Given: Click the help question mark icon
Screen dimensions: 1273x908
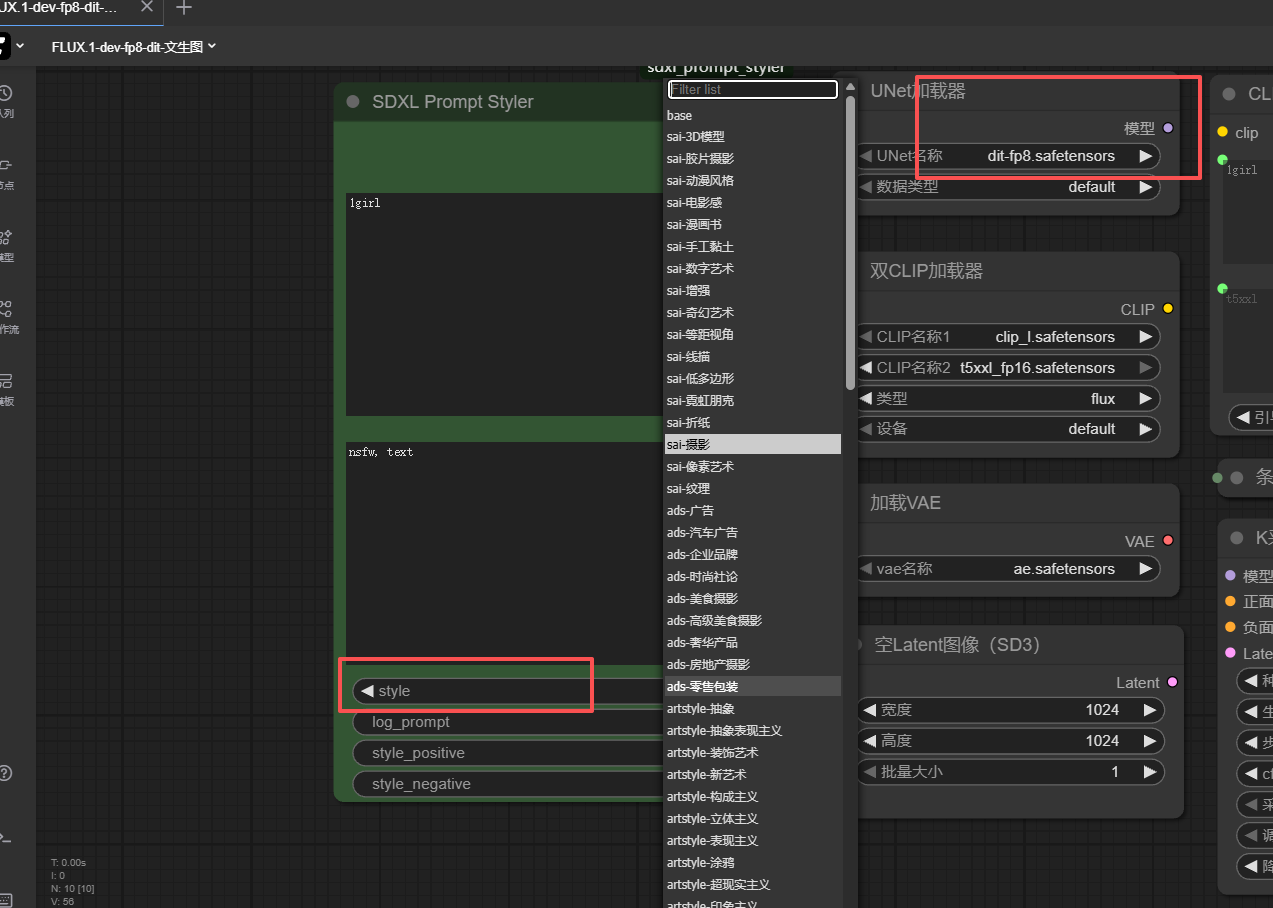Looking at the screenshot, I should (6, 773).
